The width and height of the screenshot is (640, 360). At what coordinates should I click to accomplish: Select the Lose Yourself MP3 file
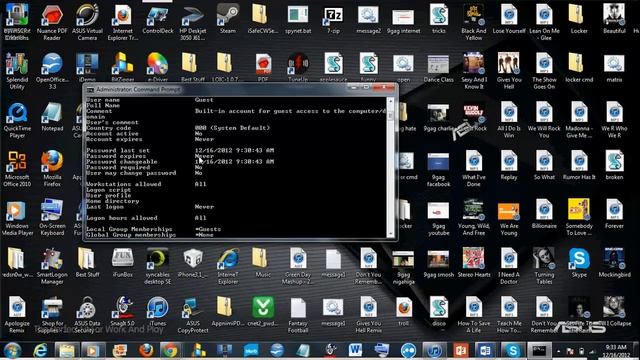coord(509,19)
